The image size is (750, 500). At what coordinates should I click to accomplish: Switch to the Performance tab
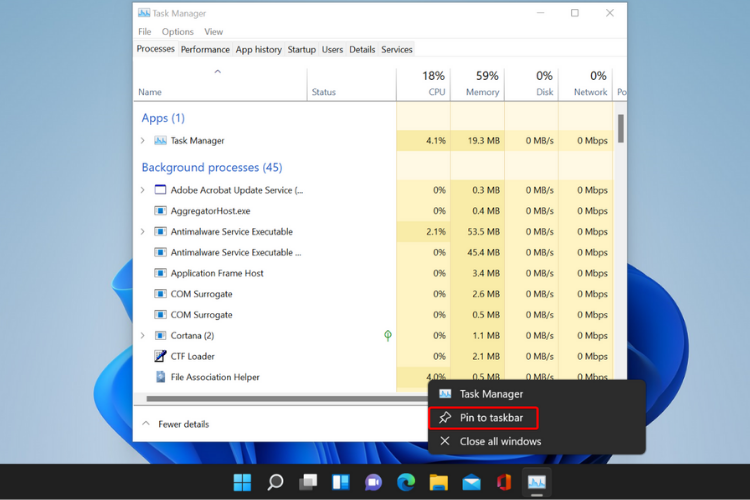tap(205, 49)
